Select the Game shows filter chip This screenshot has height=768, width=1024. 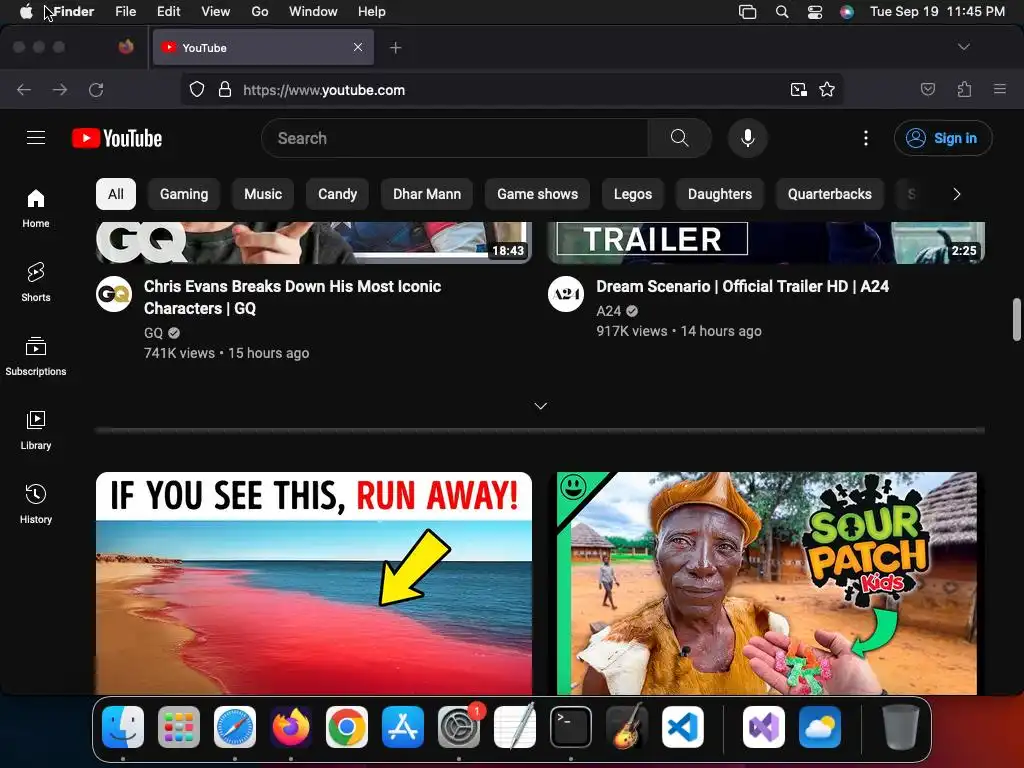[537, 194]
